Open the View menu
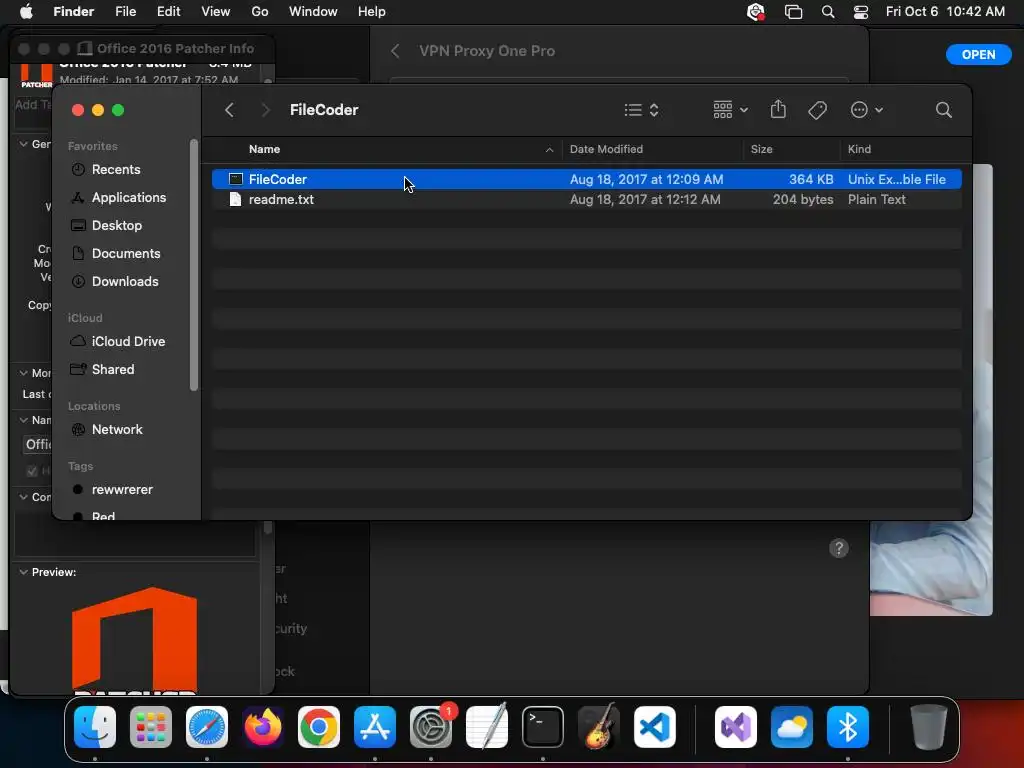This screenshot has width=1024, height=768. 216,12
